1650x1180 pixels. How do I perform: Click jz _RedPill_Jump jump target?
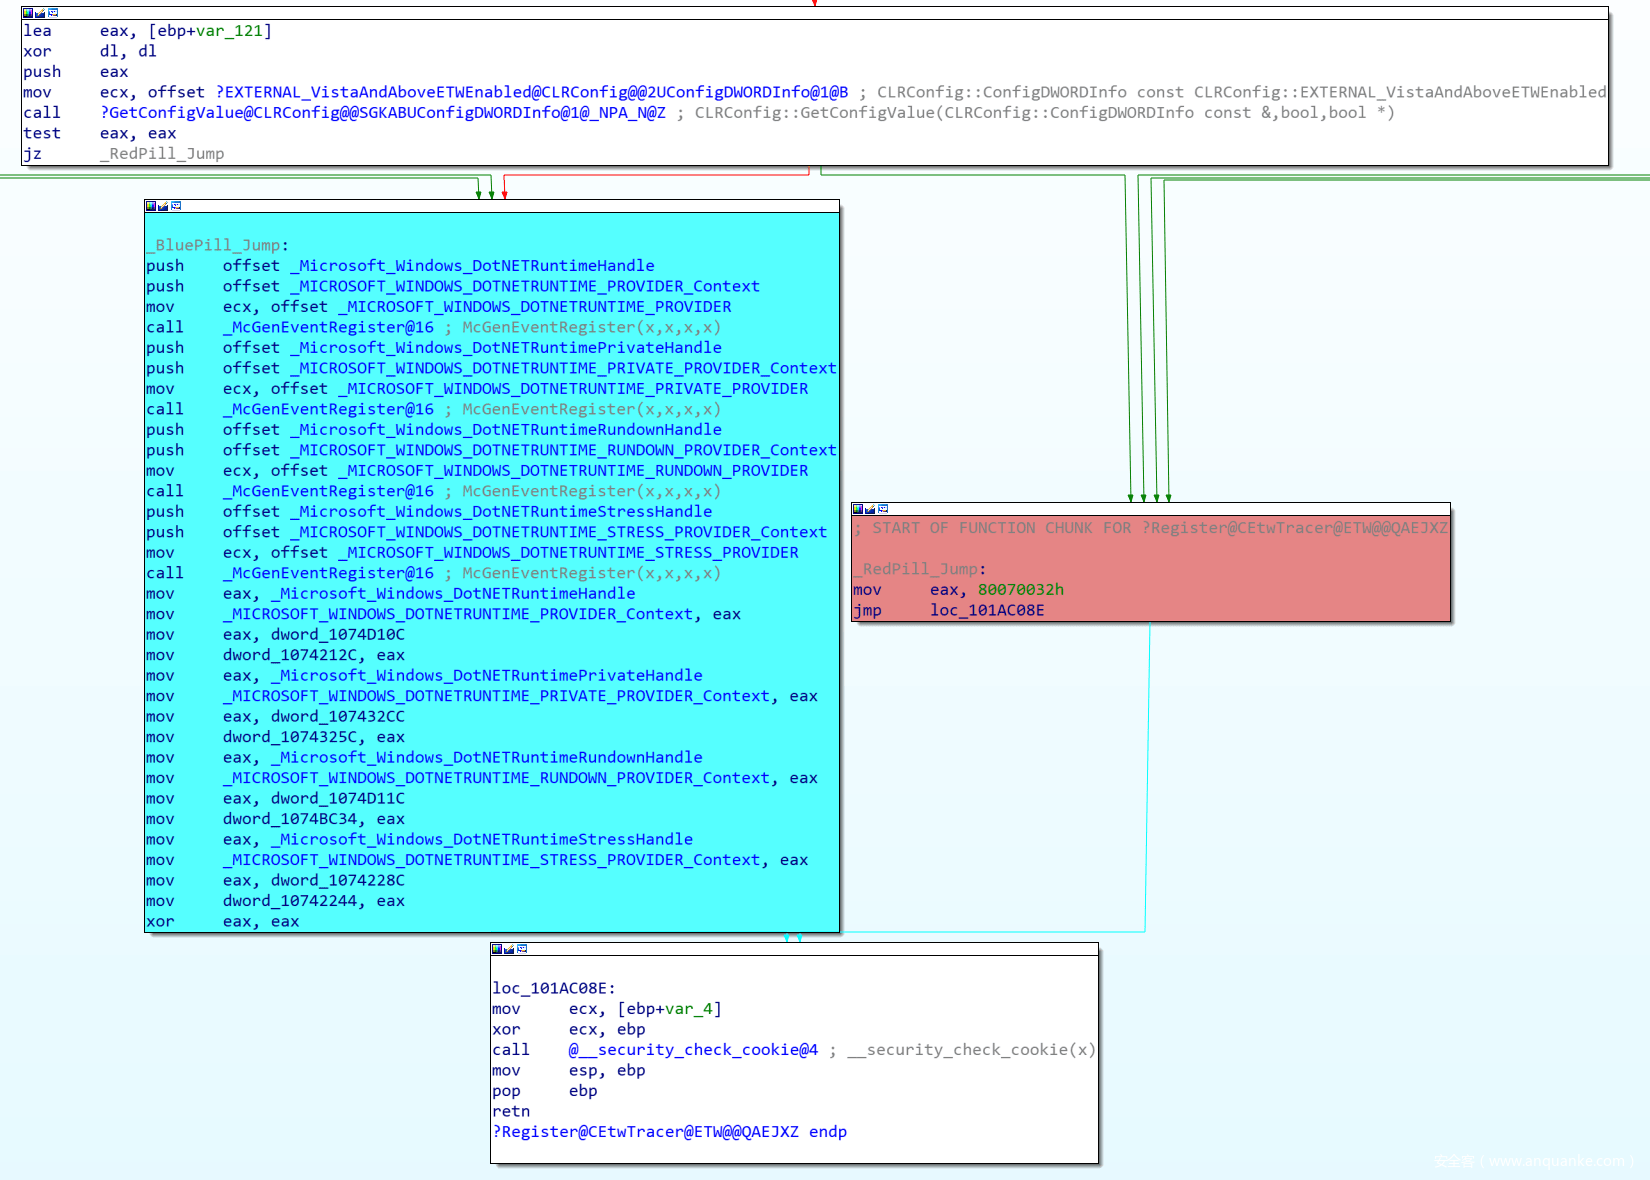coord(162,154)
